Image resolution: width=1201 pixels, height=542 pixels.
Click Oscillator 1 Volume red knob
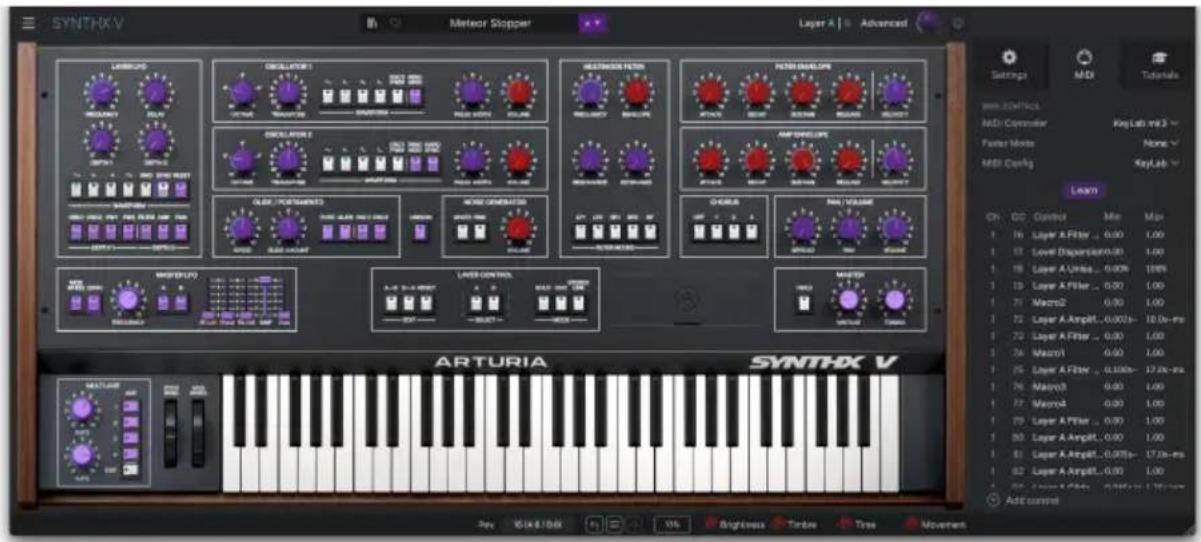[518, 94]
